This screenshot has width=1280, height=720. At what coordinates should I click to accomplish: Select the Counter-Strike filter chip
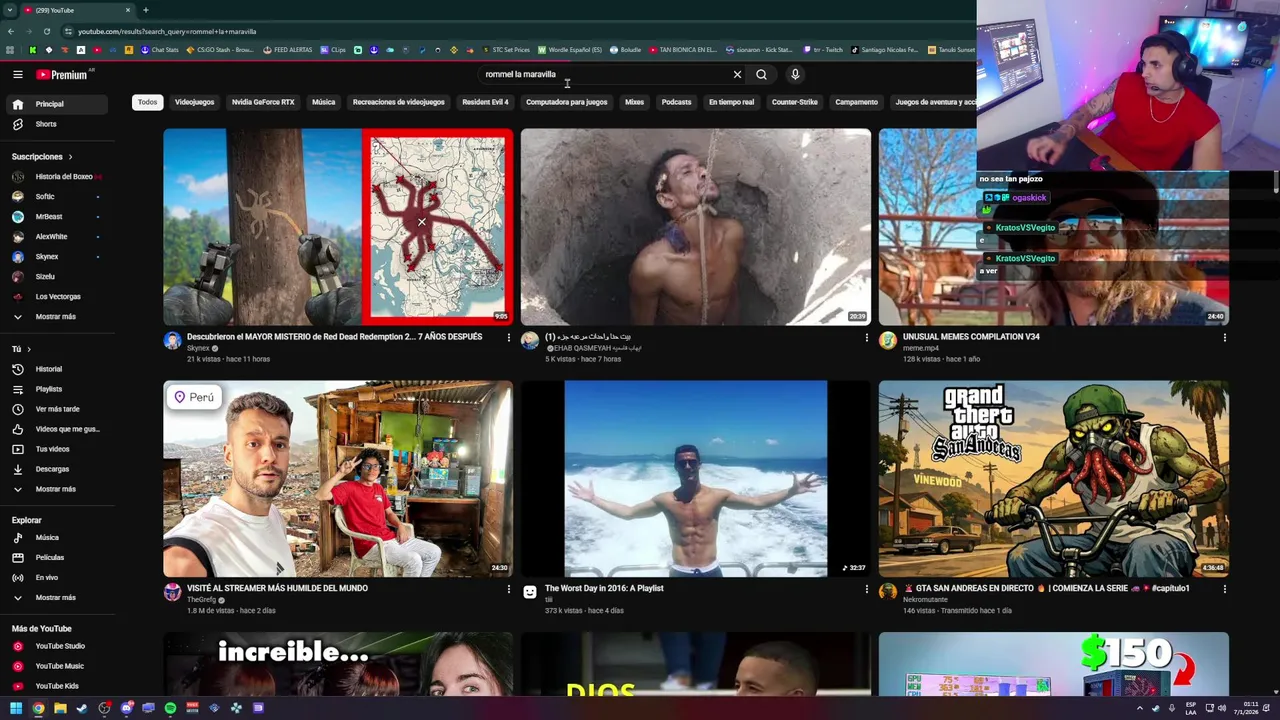(795, 102)
